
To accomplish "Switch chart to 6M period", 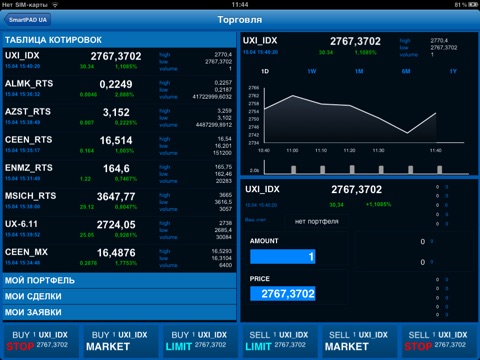I will pyautogui.click(x=406, y=71).
